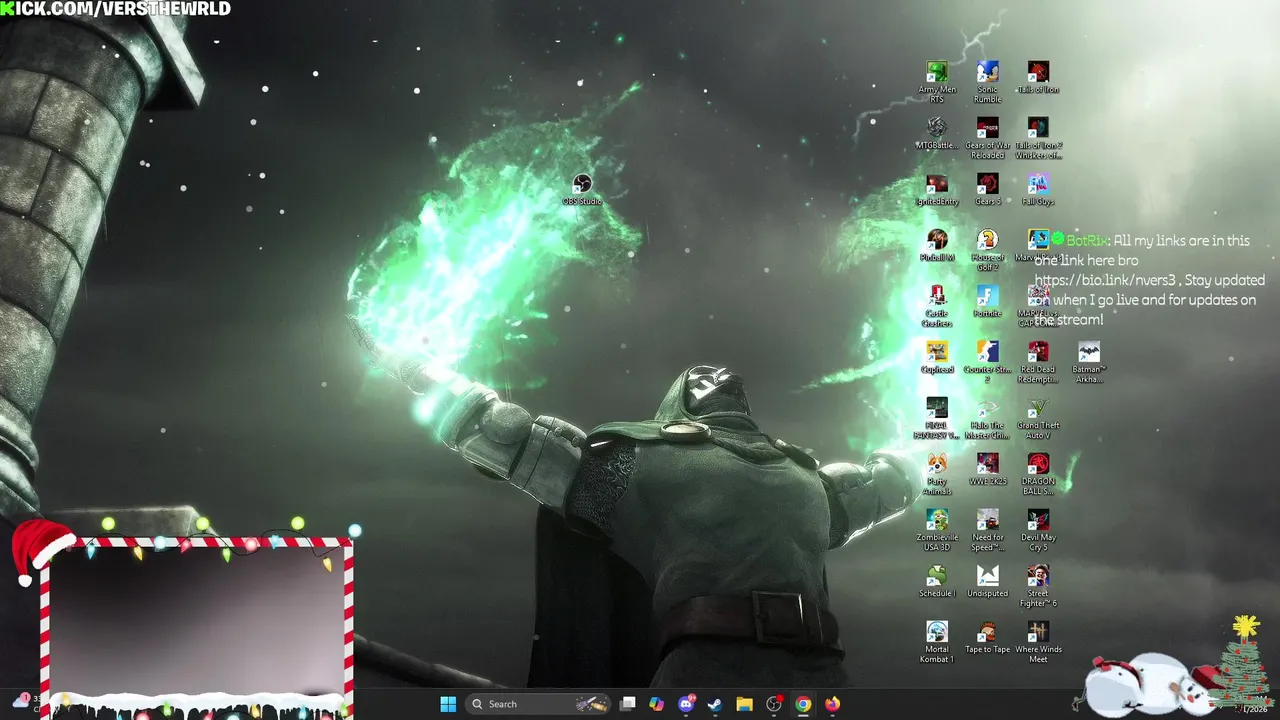This screenshot has width=1280, height=720.
Task: Click the WWE 2K25 desktop icon
Action: click(987, 469)
